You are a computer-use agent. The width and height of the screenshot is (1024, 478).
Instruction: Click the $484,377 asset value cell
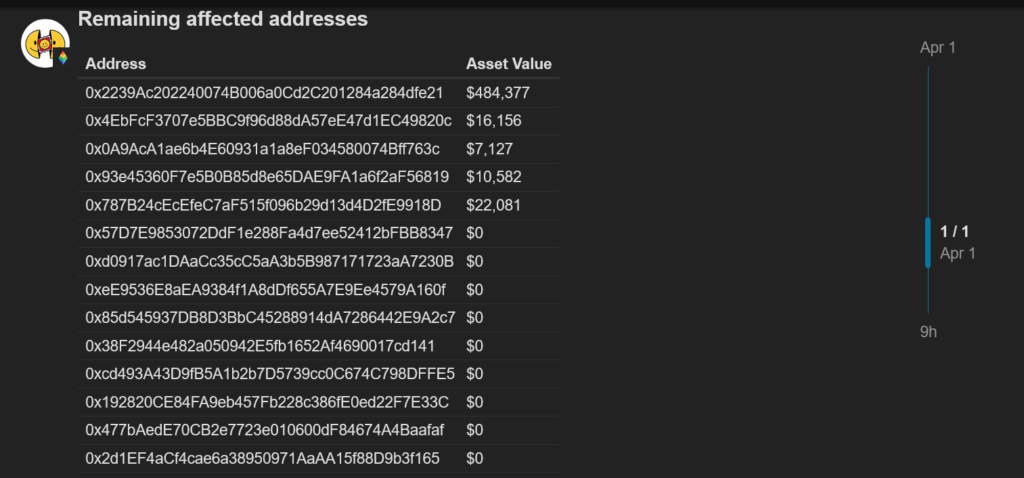[x=497, y=93]
